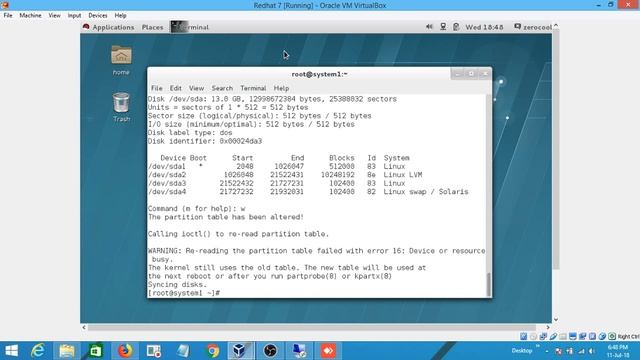Click the guest volume speaker icon
This screenshot has height=360, width=640.
click(x=429, y=27)
